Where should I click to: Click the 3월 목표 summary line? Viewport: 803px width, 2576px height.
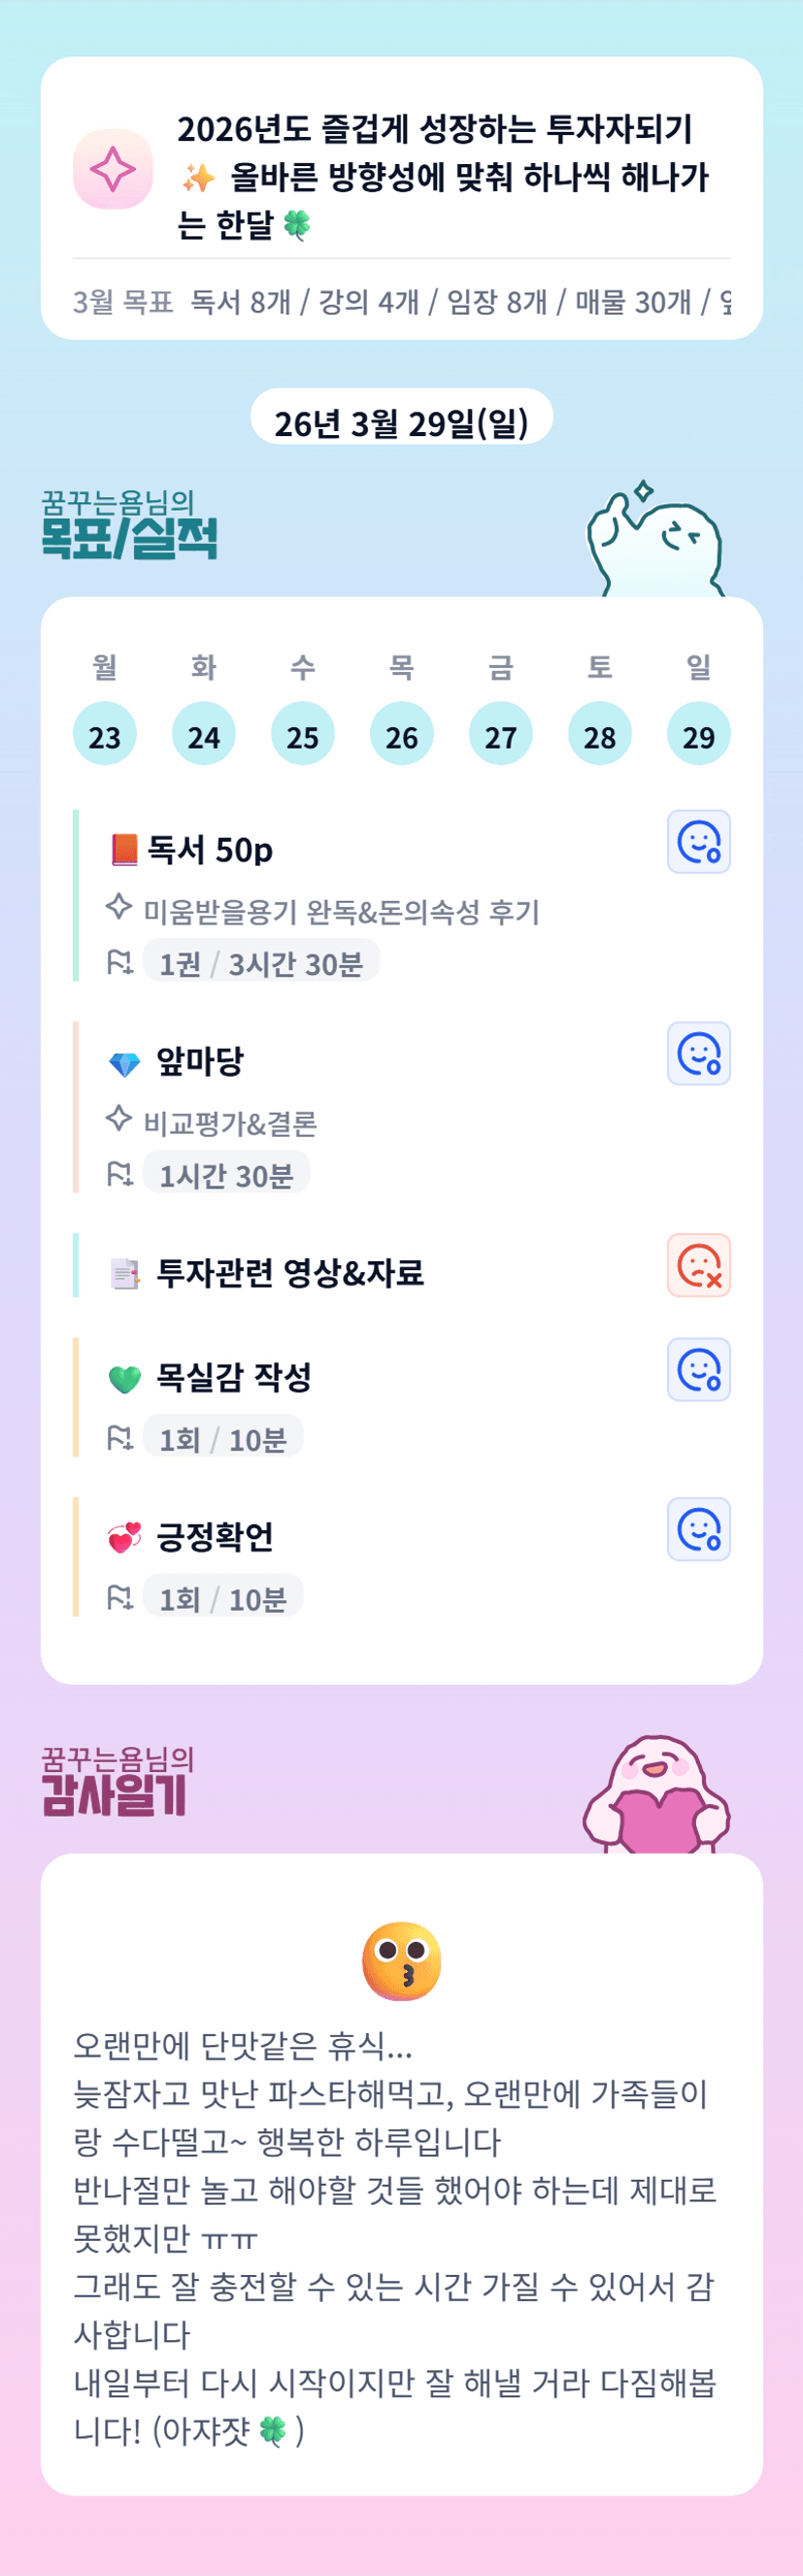coord(401,301)
